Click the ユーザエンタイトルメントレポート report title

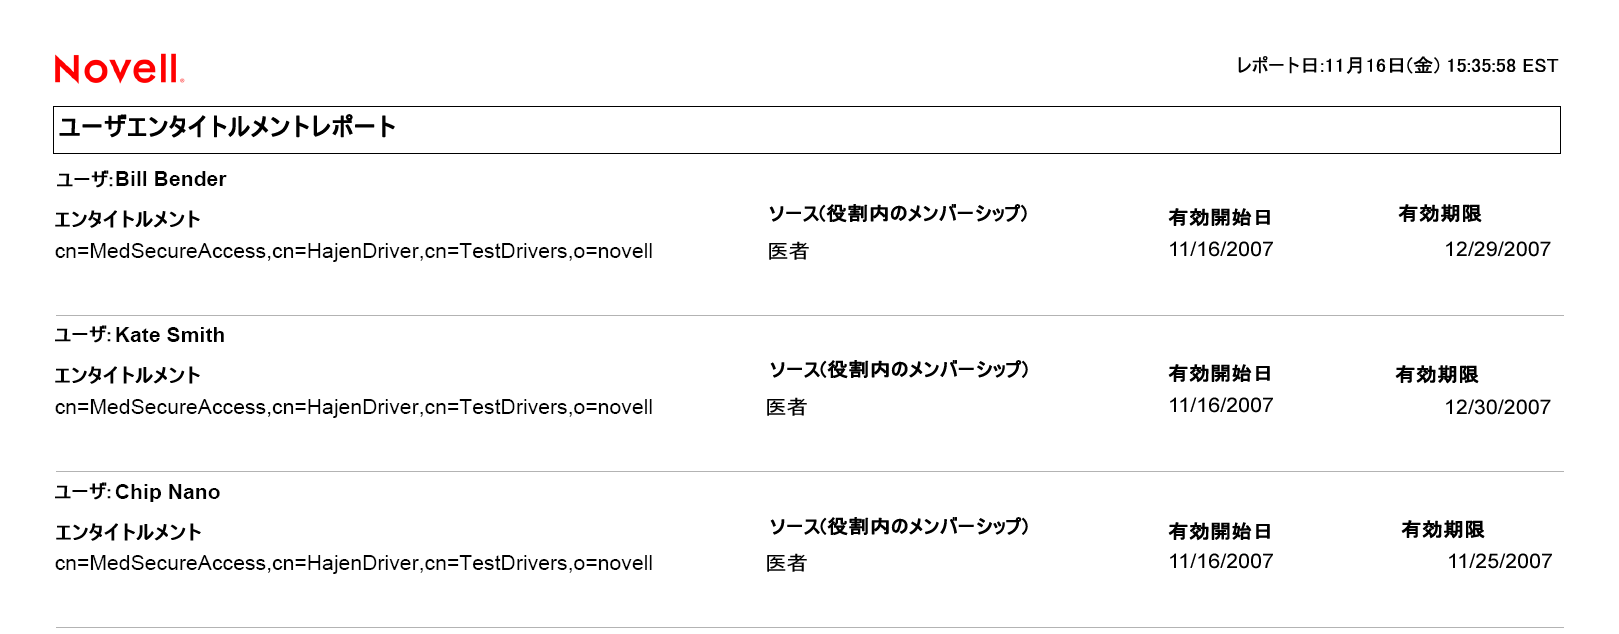pos(227,127)
